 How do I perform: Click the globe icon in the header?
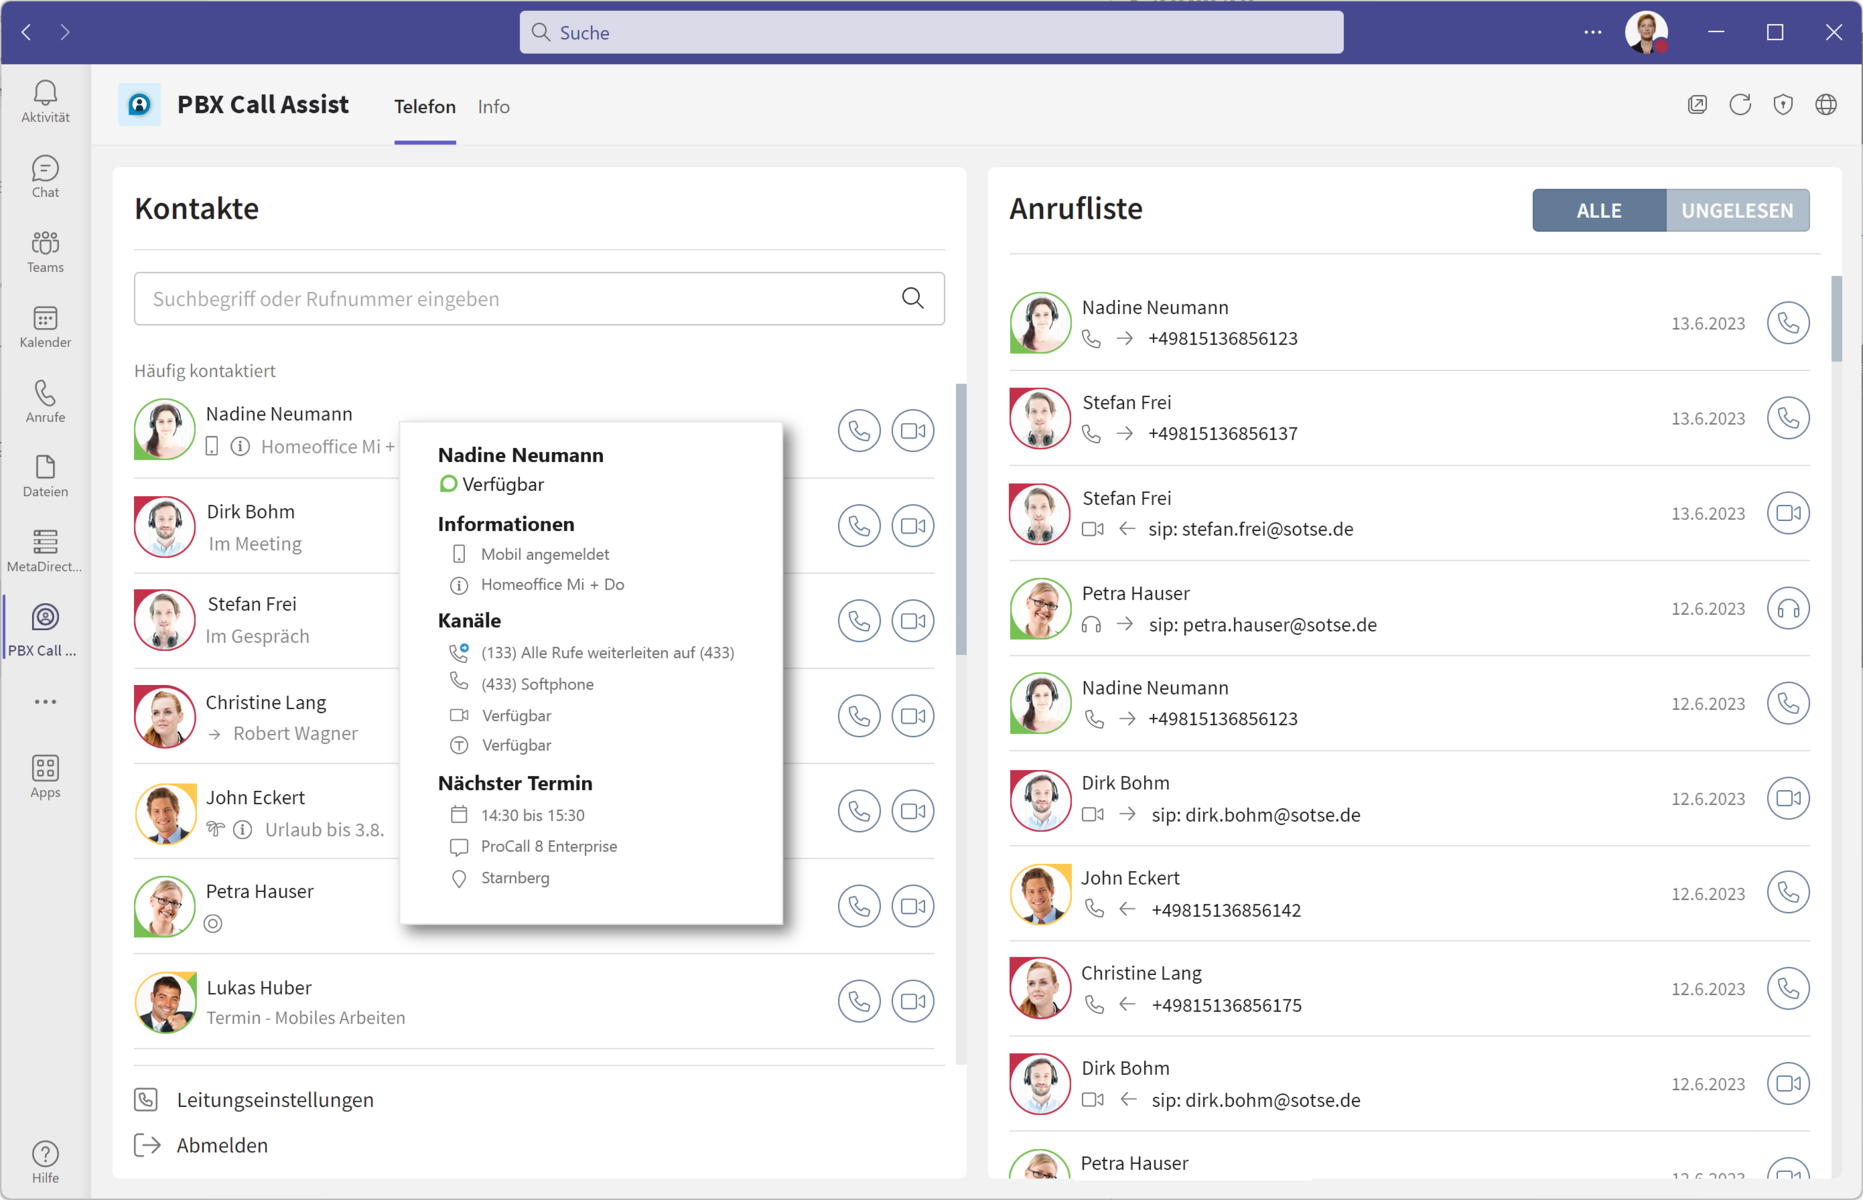coord(1825,105)
